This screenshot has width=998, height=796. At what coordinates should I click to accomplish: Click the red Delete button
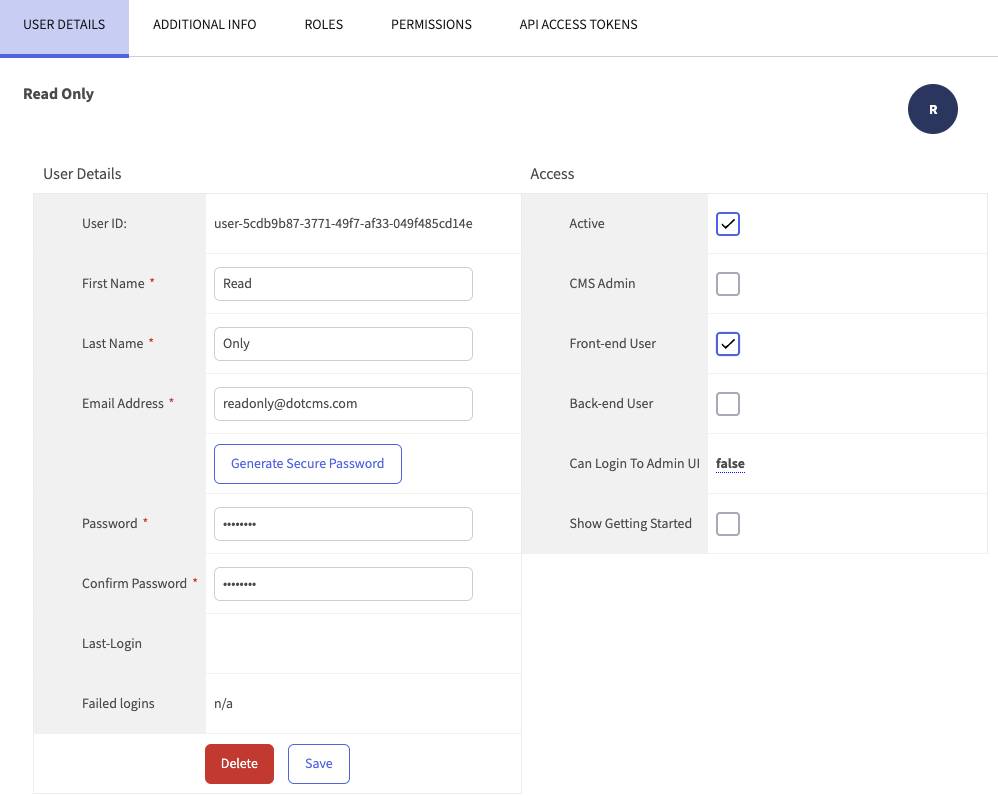point(239,764)
